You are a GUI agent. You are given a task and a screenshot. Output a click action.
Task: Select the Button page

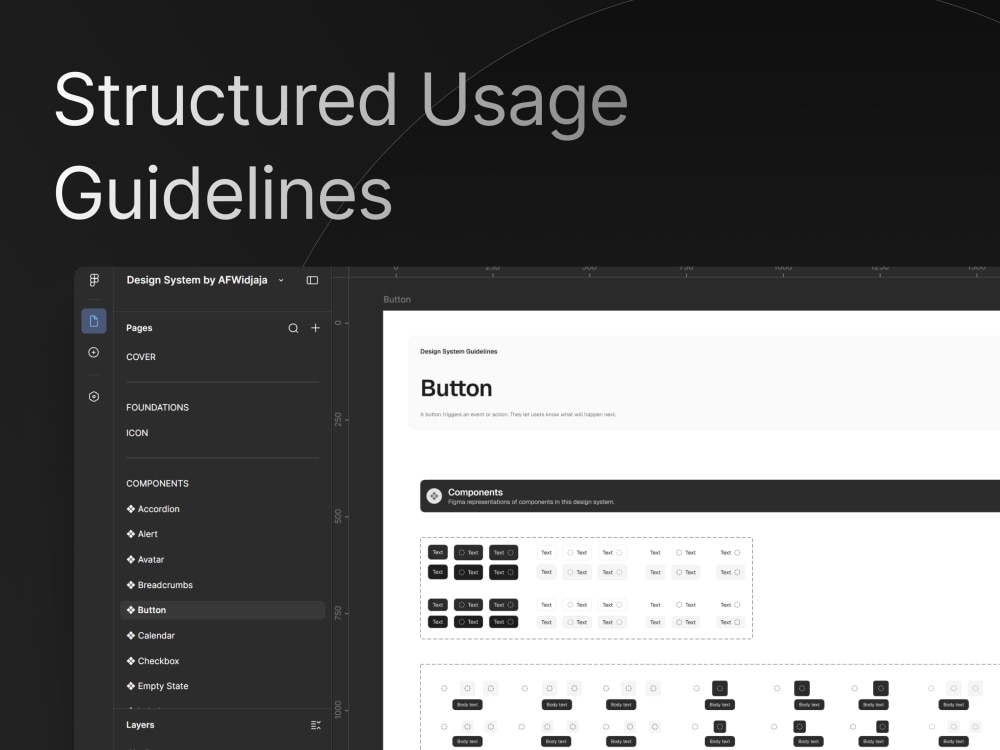click(223, 610)
